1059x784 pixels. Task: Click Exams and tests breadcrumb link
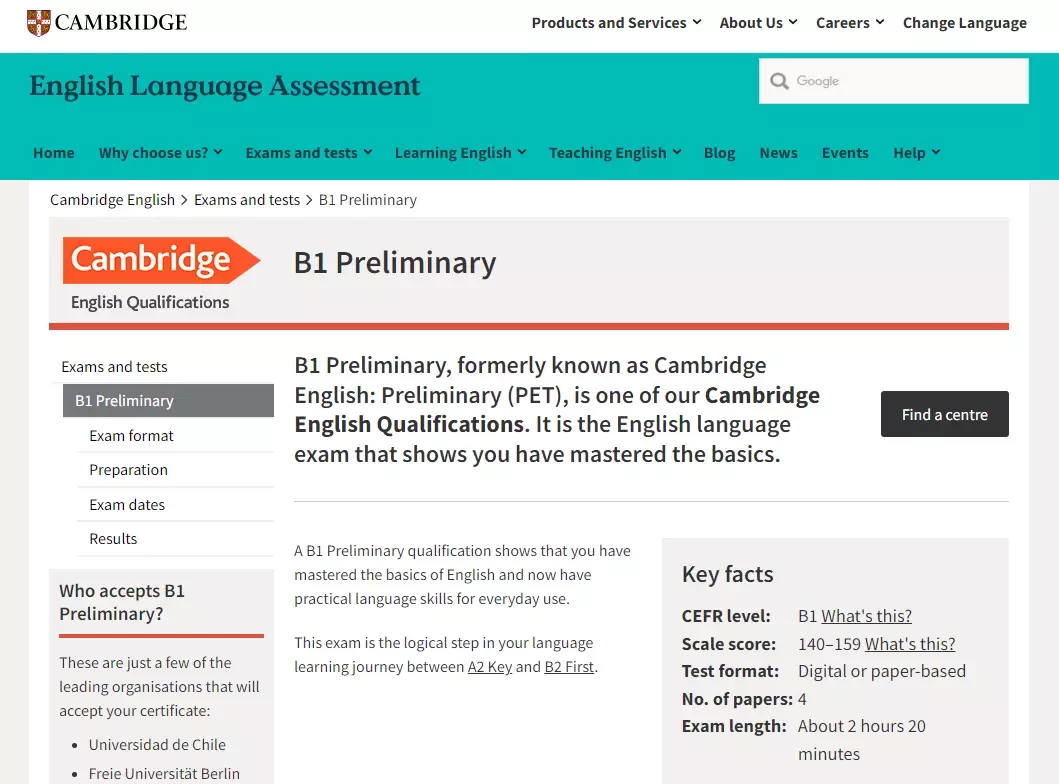tap(247, 200)
